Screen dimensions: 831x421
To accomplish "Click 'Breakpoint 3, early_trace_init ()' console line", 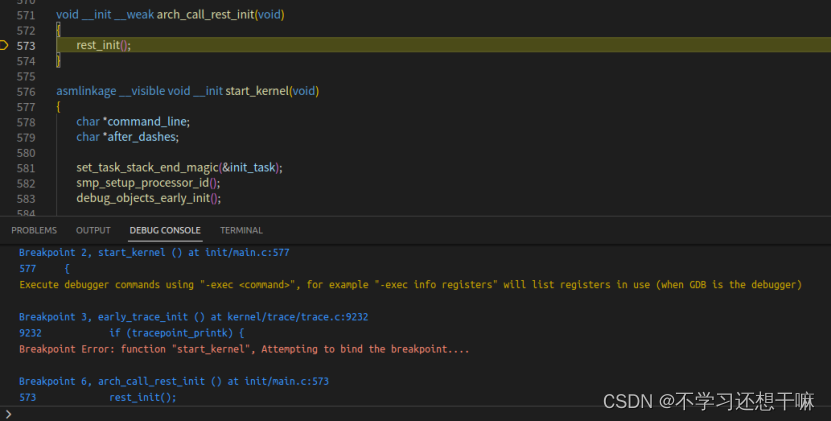I will pyautogui.click(x=193, y=317).
